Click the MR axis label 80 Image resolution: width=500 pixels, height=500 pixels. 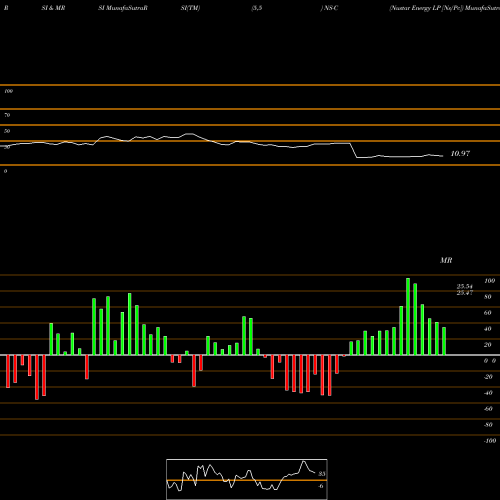(x=488, y=297)
